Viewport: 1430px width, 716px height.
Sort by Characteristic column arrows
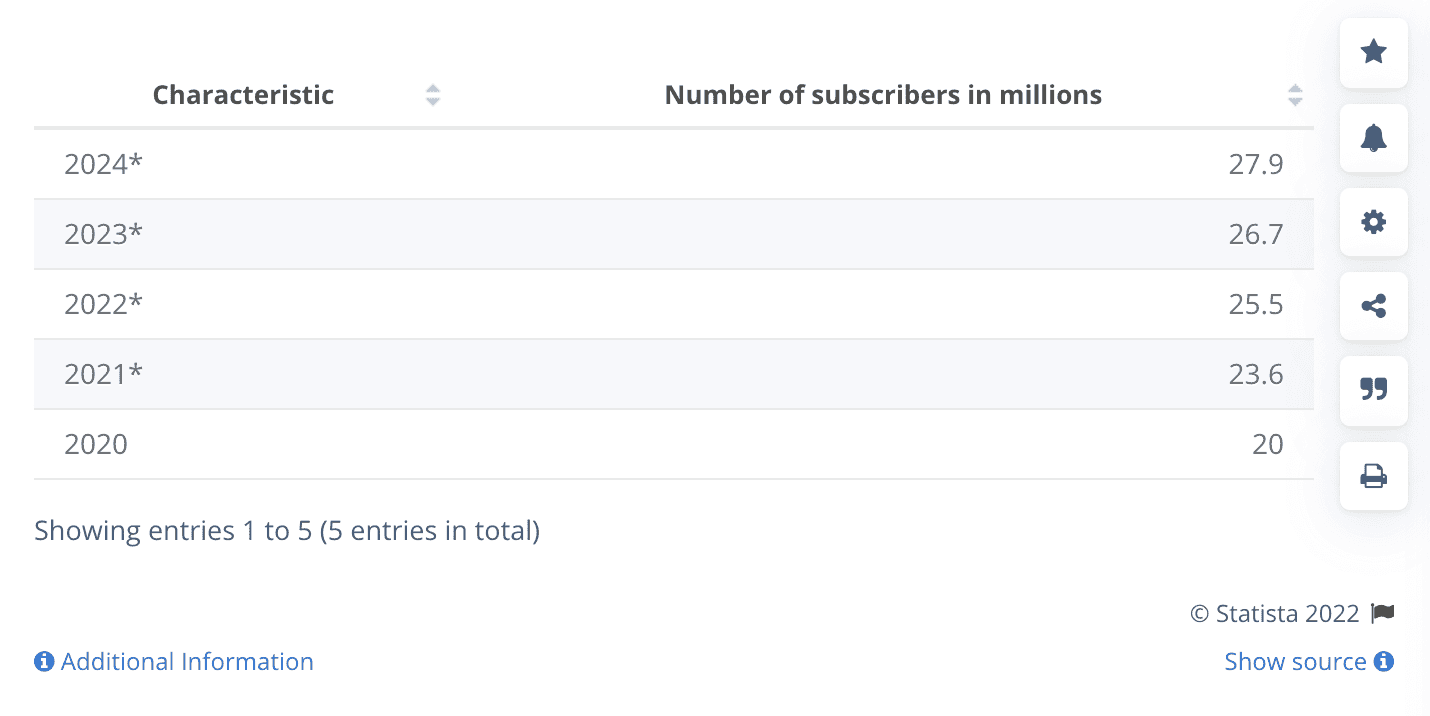pos(433,95)
